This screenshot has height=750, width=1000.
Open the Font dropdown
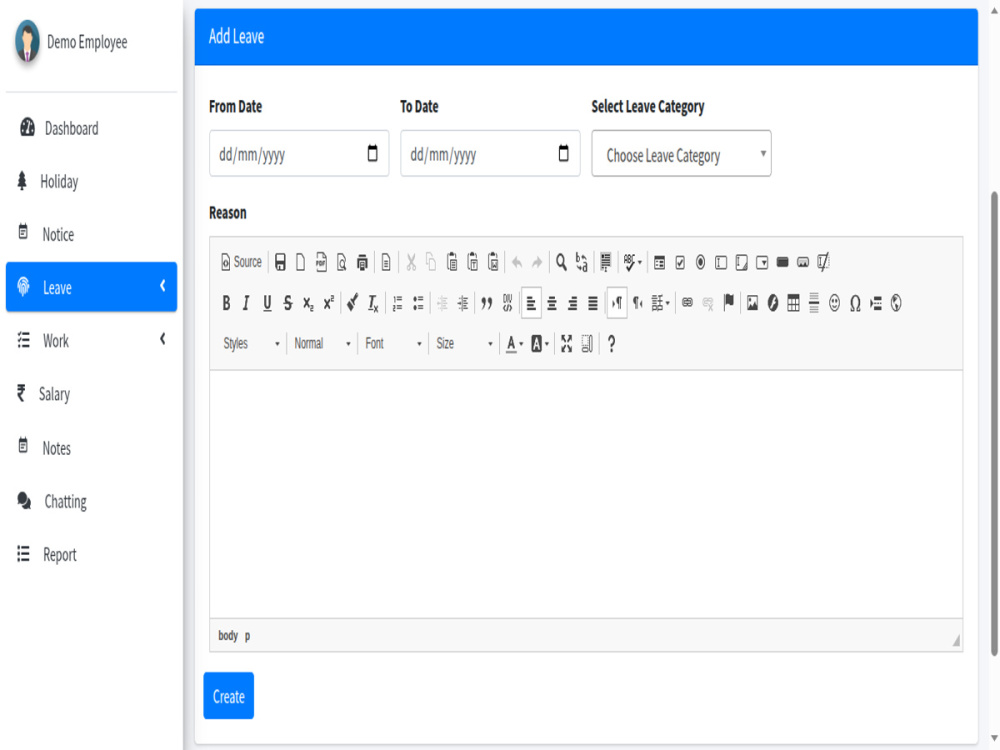point(393,344)
